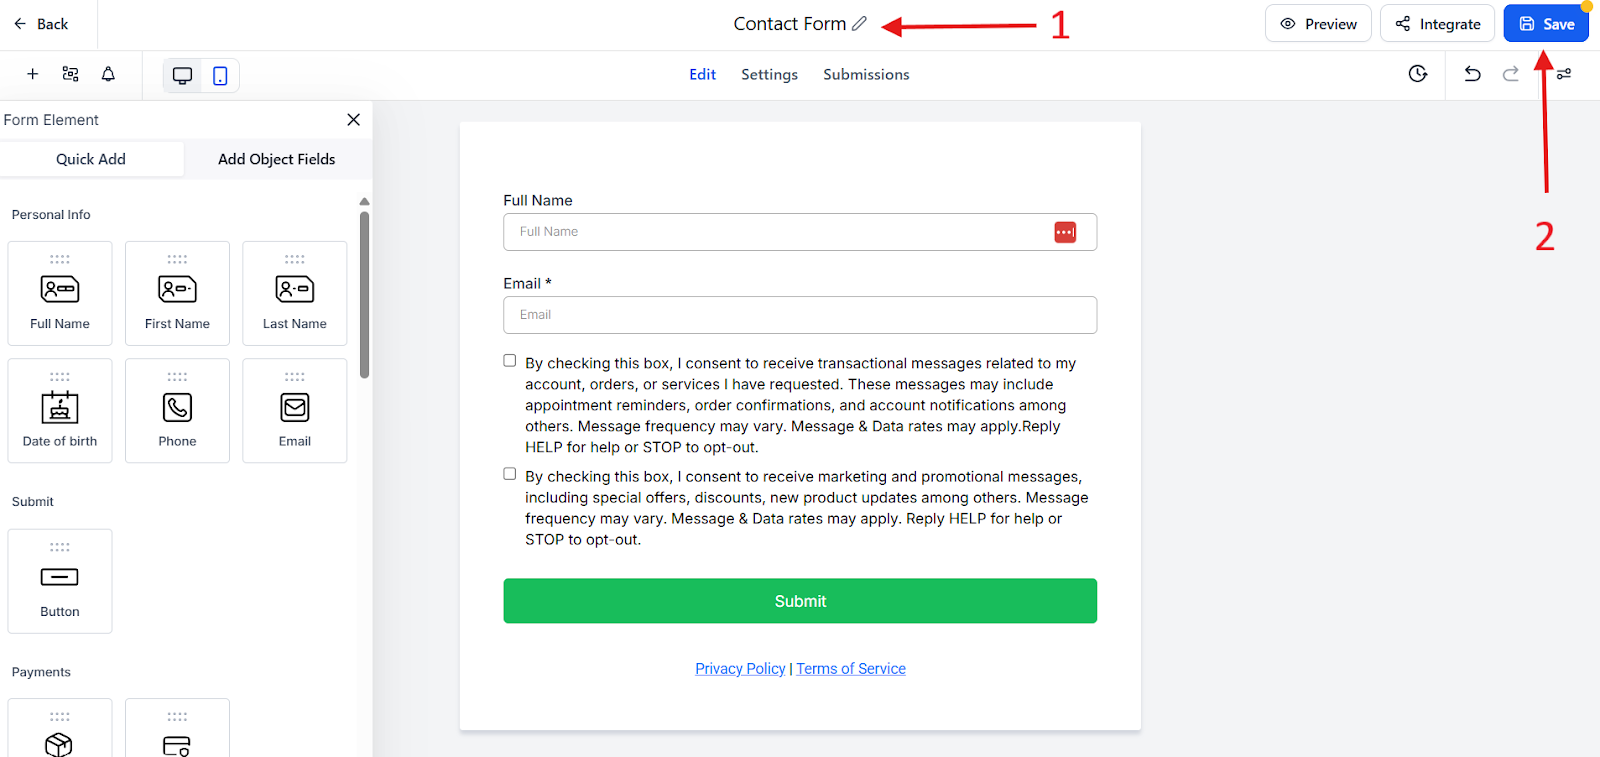Switch to the Submissions tab
This screenshot has width=1600, height=757.
(x=866, y=74)
